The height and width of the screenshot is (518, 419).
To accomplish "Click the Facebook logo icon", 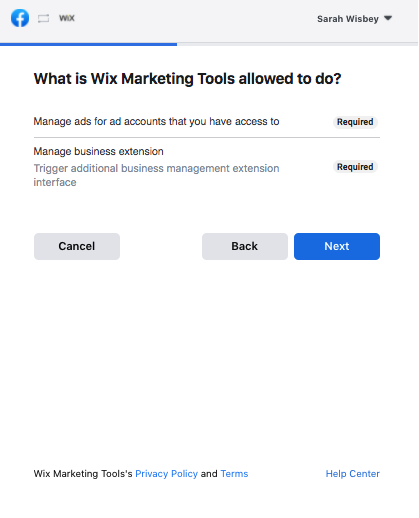I will pos(20,18).
